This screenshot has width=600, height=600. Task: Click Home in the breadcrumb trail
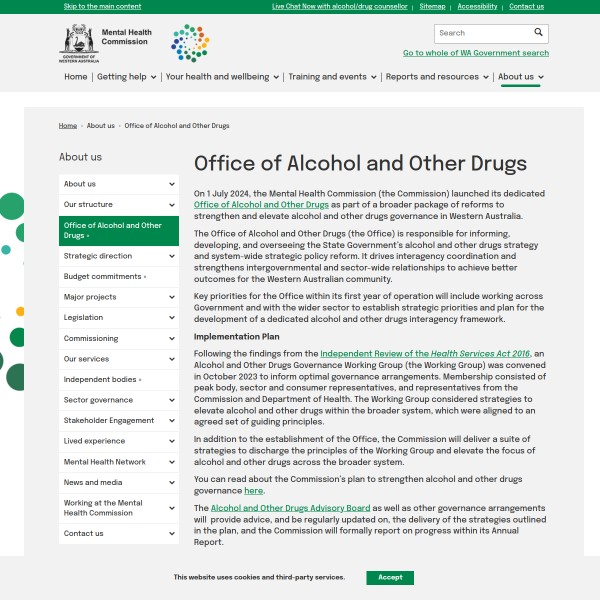point(68,126)
